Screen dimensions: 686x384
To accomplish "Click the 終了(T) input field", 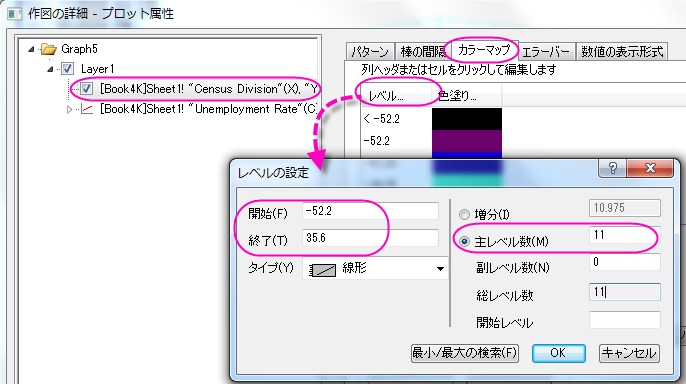I will point(370,238).
